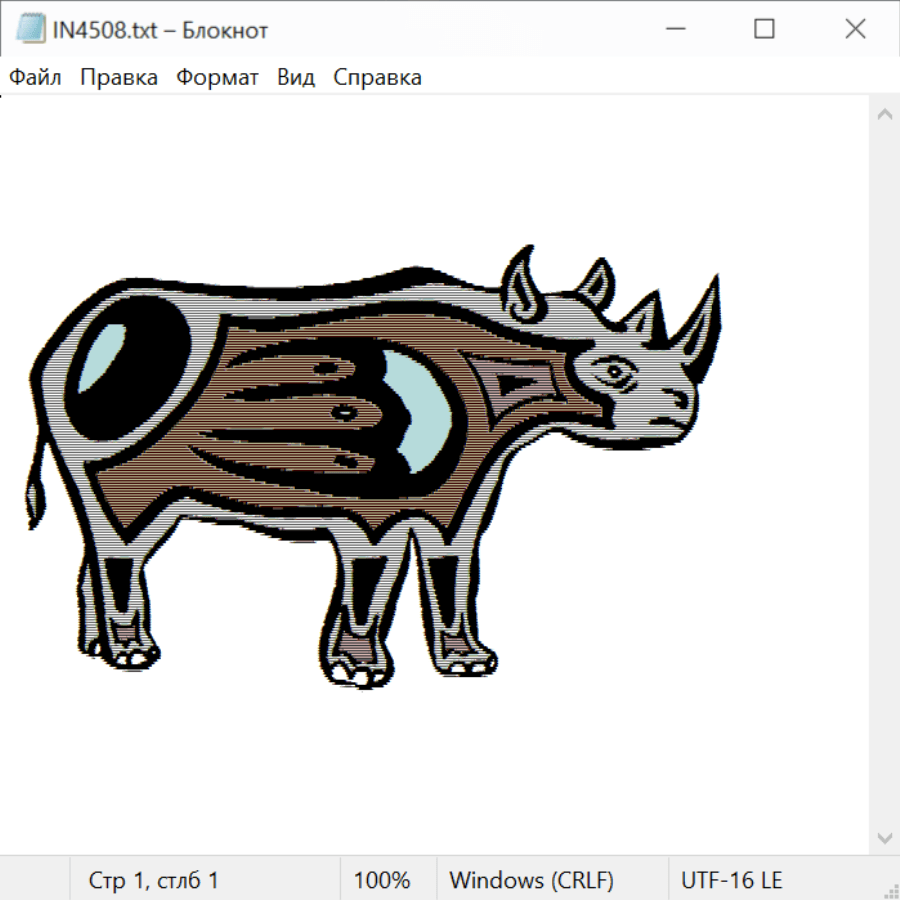The image size is (900, 900).
Task: Click the resize grip in window corner
Action: pyautogui.click(x=890, y=890)
